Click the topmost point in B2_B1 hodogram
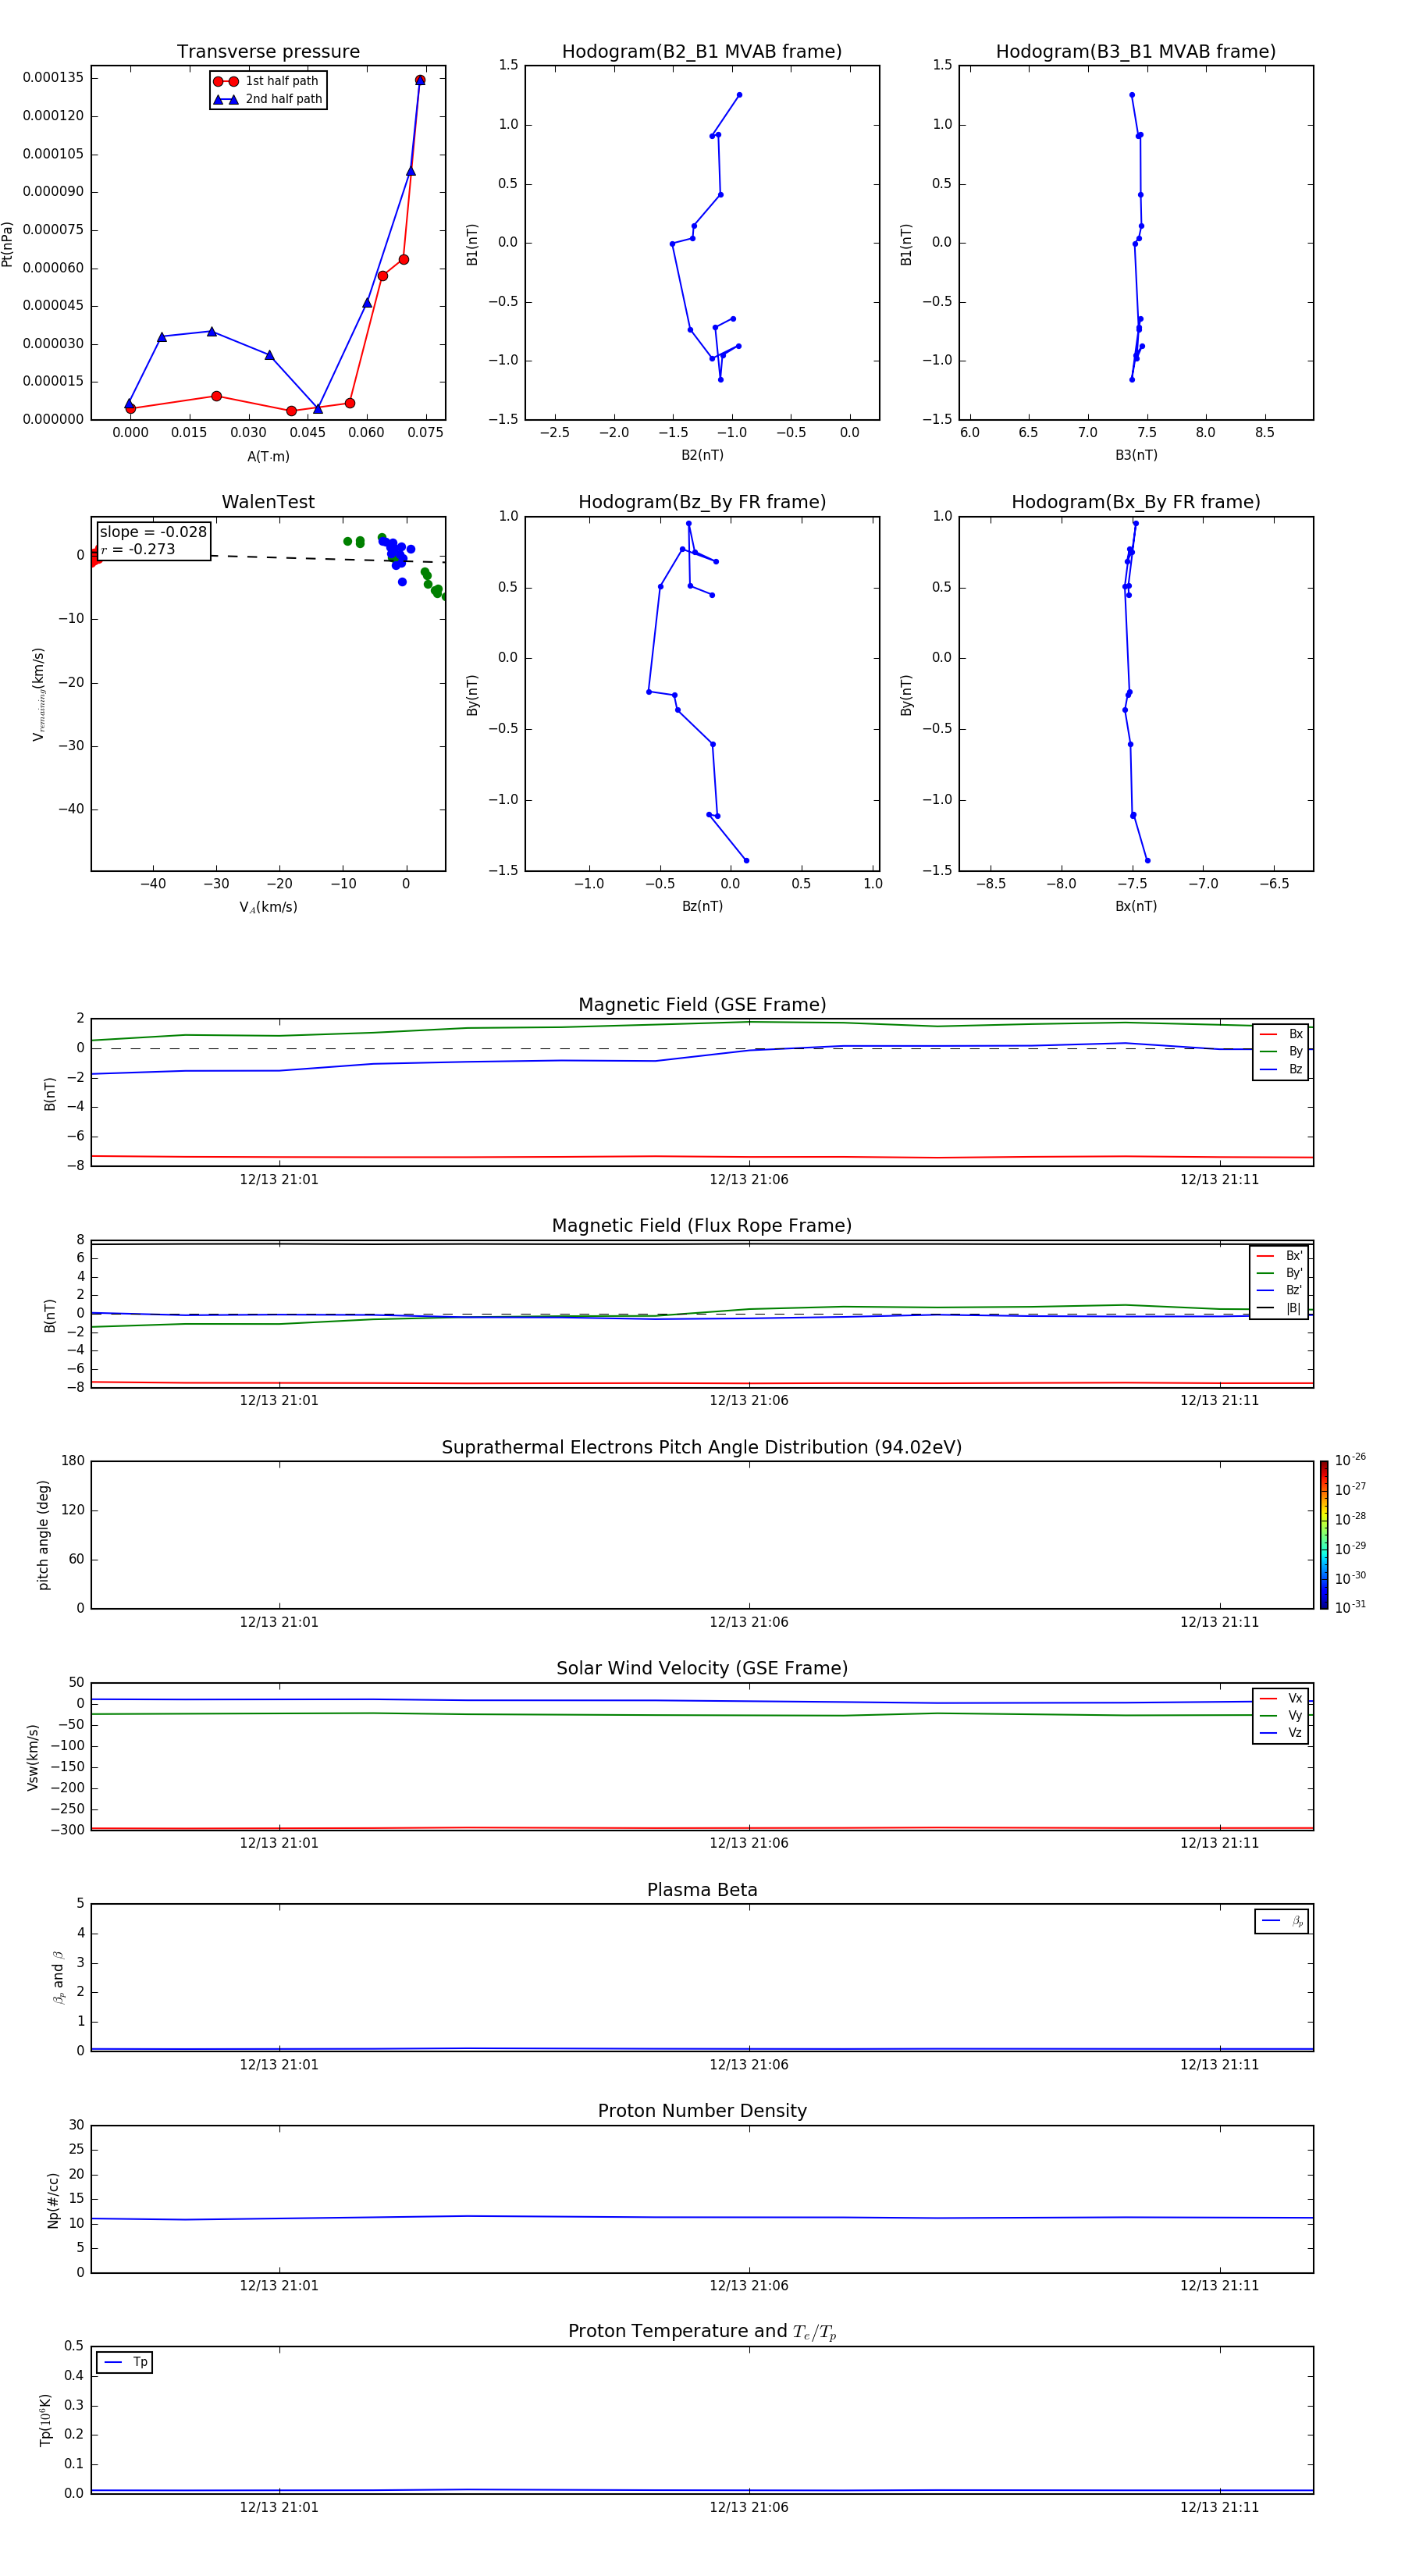 pos(739,95)
